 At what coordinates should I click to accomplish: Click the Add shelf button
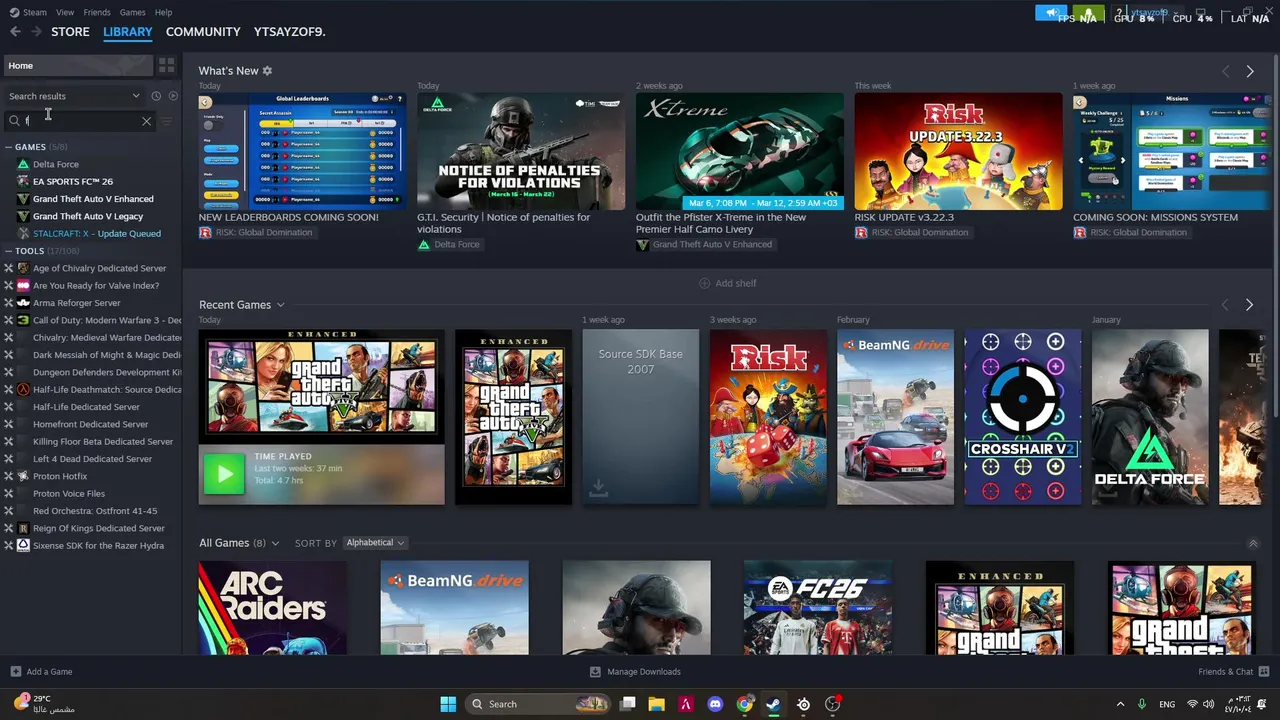click(727, 283)
